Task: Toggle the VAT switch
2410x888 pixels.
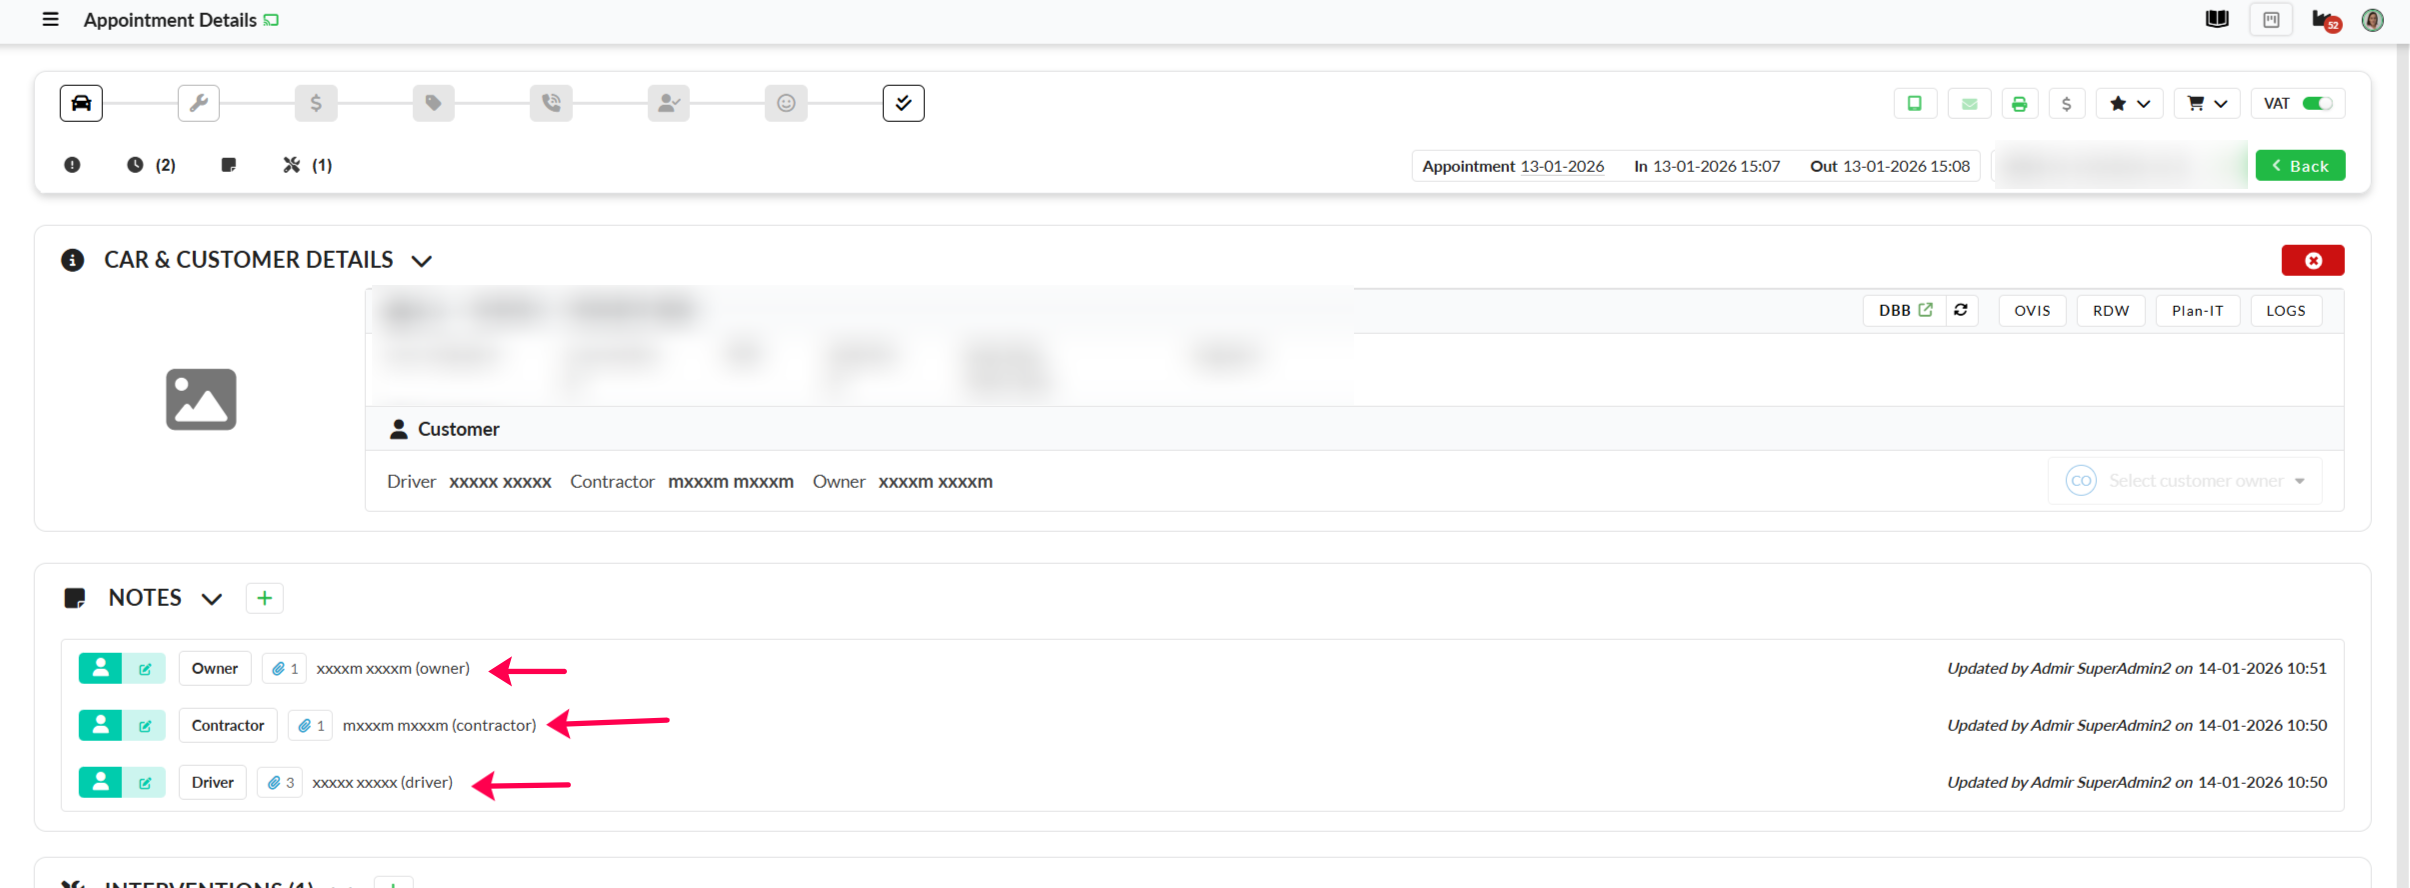Action: coord(2316,104)
